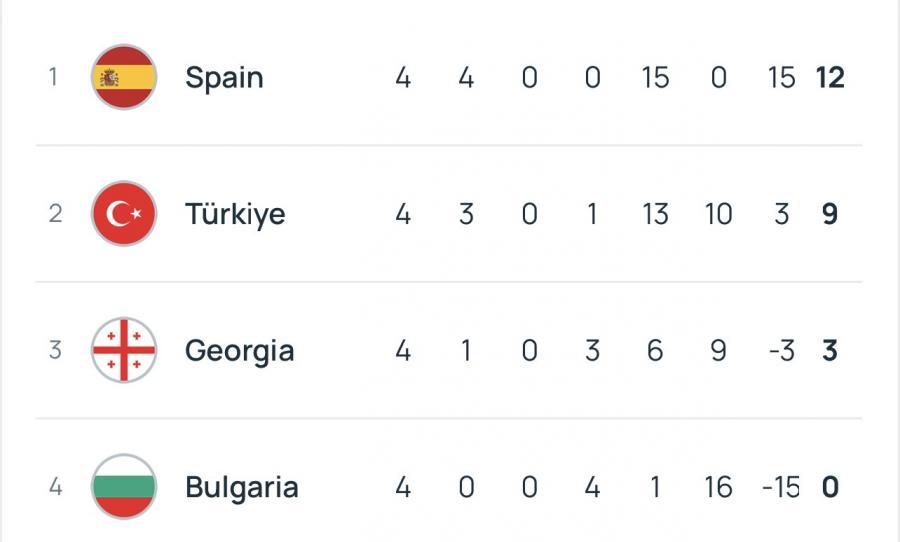Open the Türkiye team name link
The width and height of the screenshot is (900, 542).
[x=235, y=214]
